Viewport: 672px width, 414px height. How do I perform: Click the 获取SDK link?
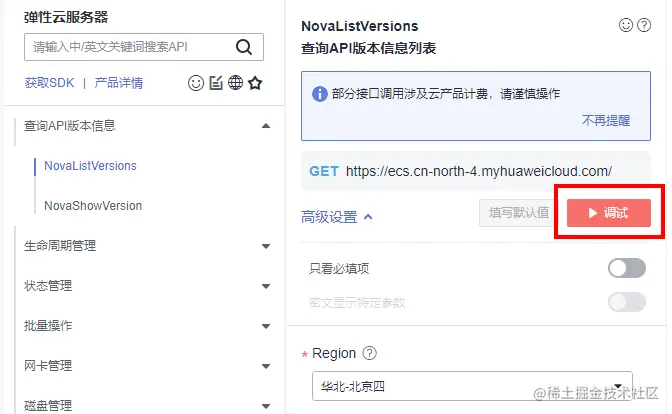click(x=49, y=83)
